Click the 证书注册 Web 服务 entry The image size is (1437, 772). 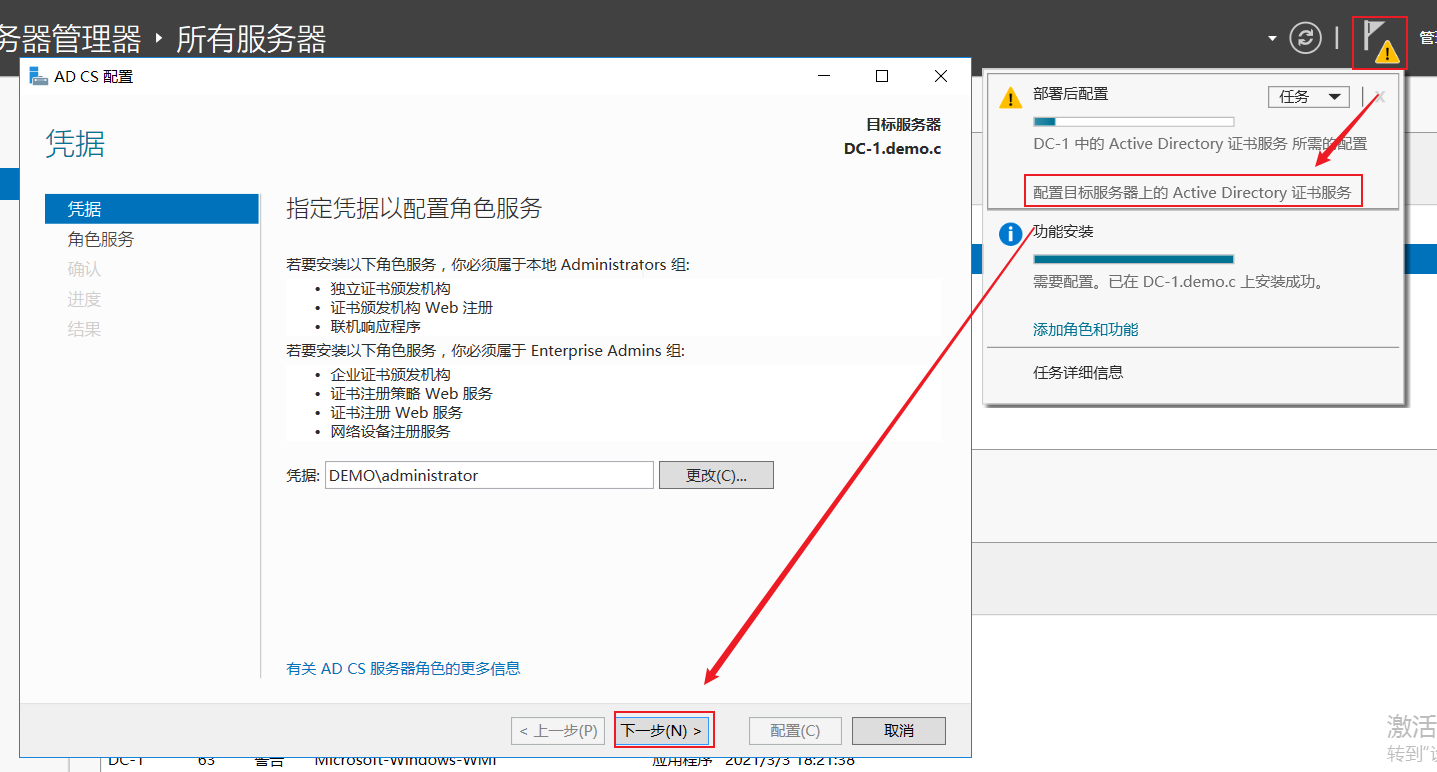[396, 413]
